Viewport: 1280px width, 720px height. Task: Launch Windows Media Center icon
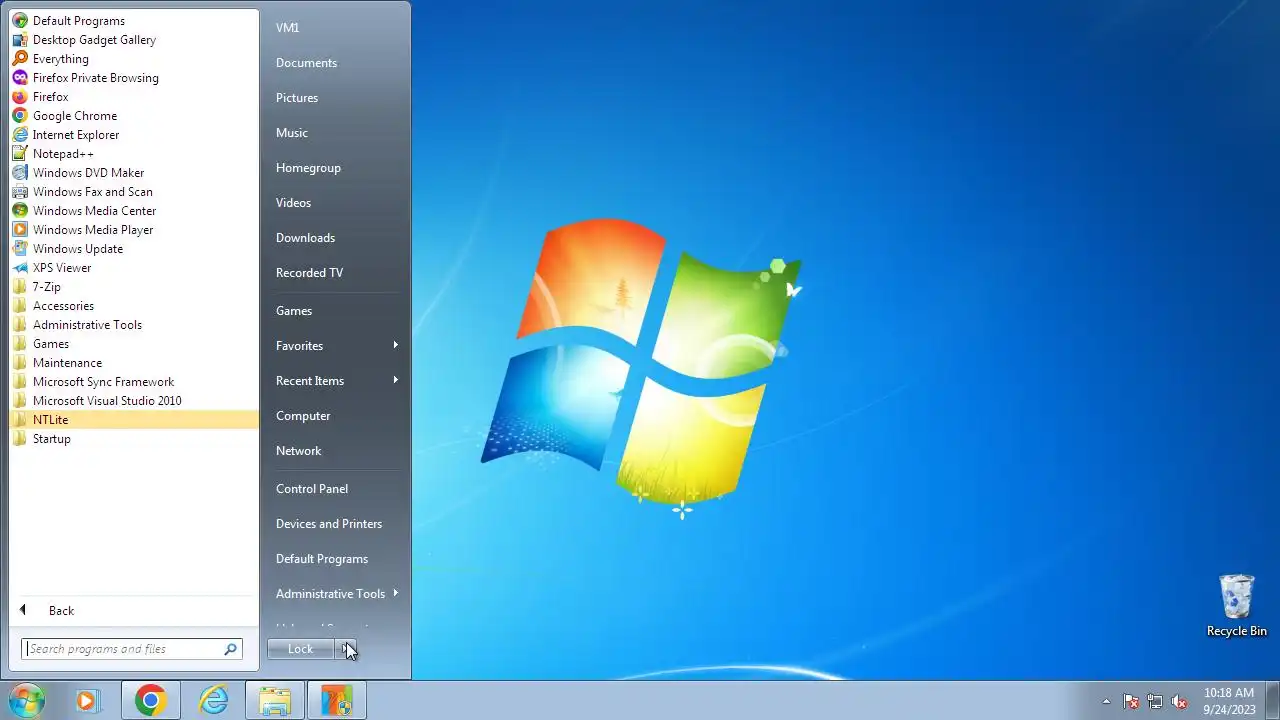(x=20, y=211)
